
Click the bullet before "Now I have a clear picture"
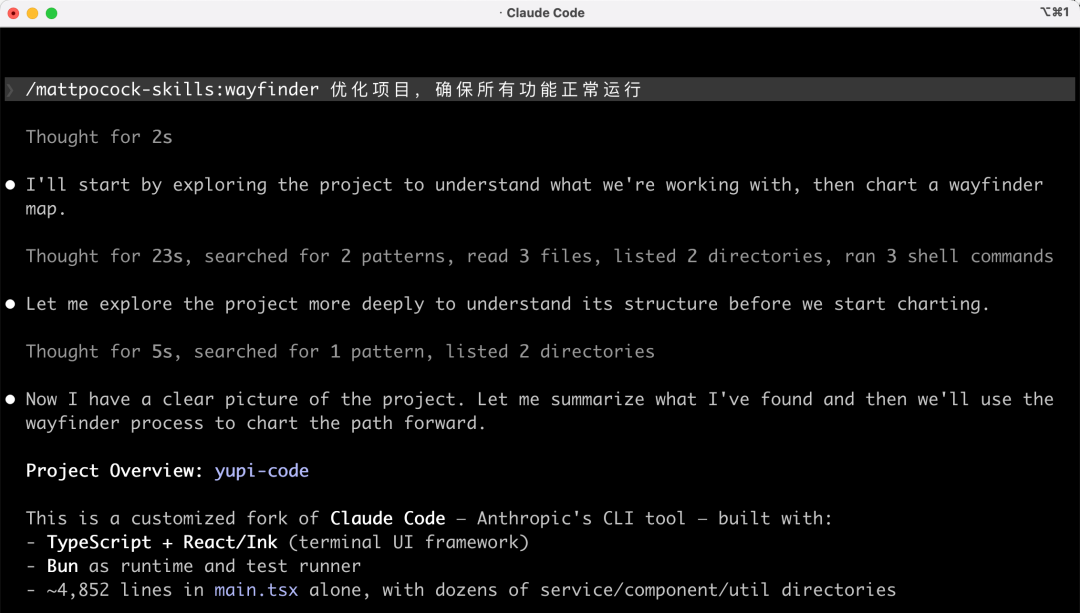[x=10, y=399]
